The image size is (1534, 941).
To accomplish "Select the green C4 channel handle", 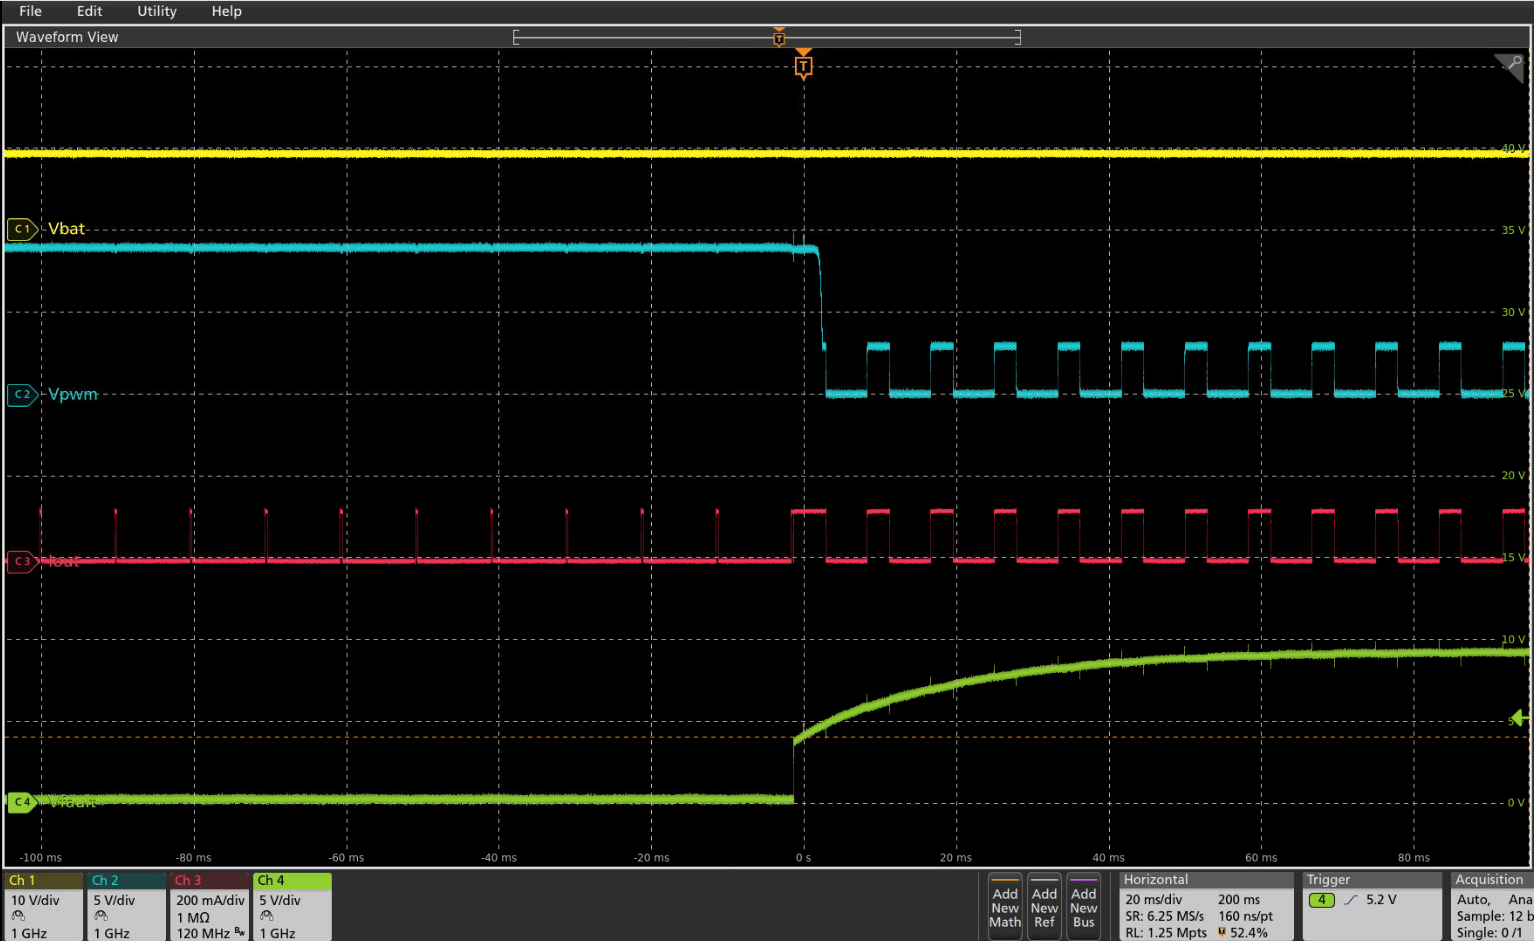I will pos(22,802).
